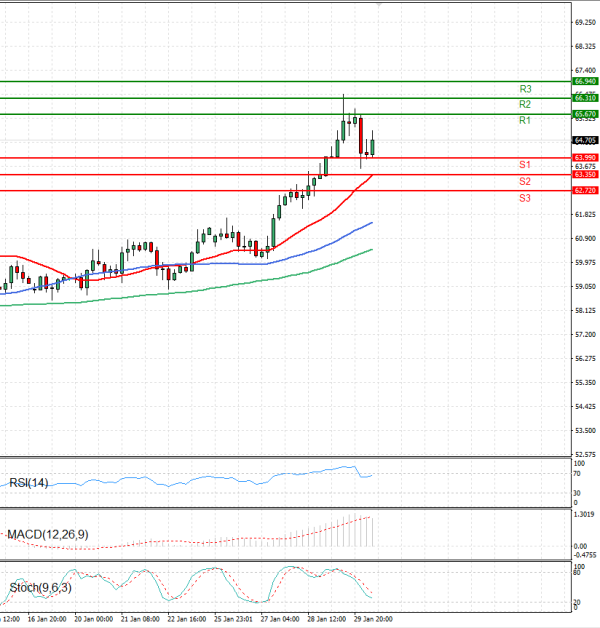Viewport: 600px width, 628px height.
Task: Click the S2 support label
Action: coord(524,182)
